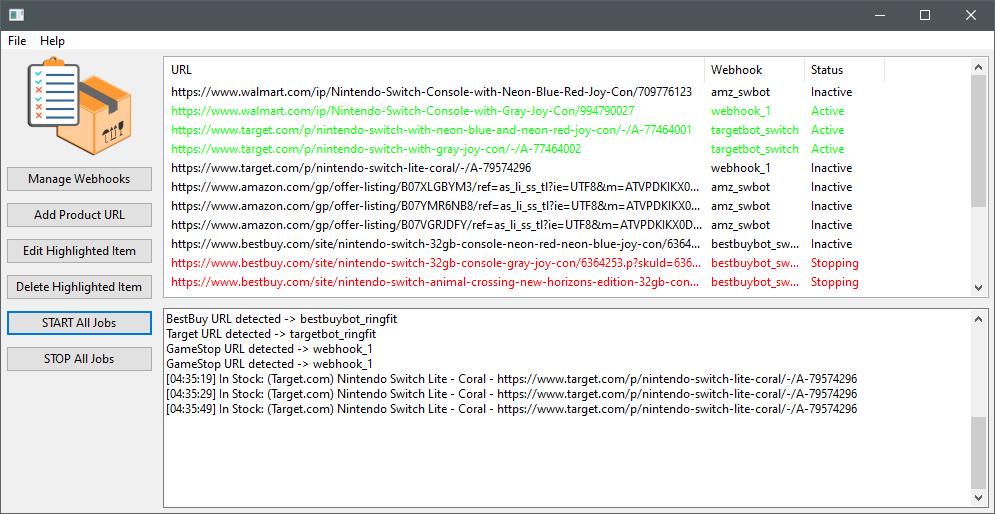Select BestBuy console-gray-joy-con URL
995x514 pixels.
(434, 263)
